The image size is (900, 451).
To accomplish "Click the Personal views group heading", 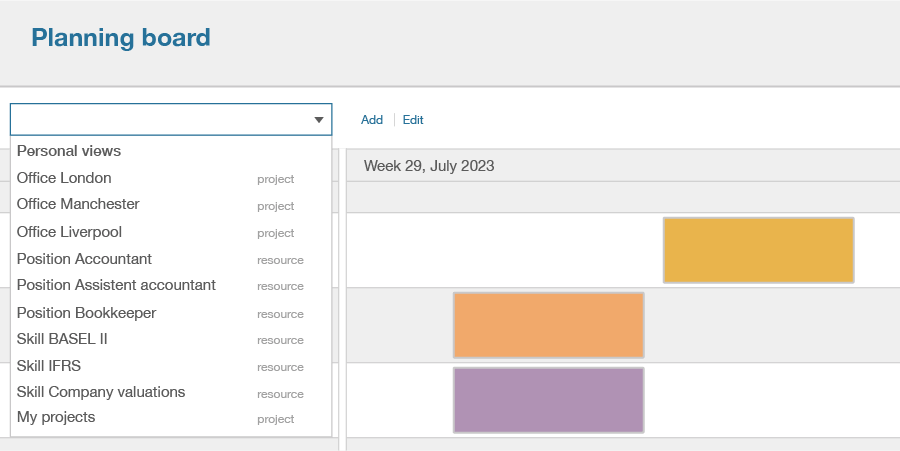I will point(69,151).
